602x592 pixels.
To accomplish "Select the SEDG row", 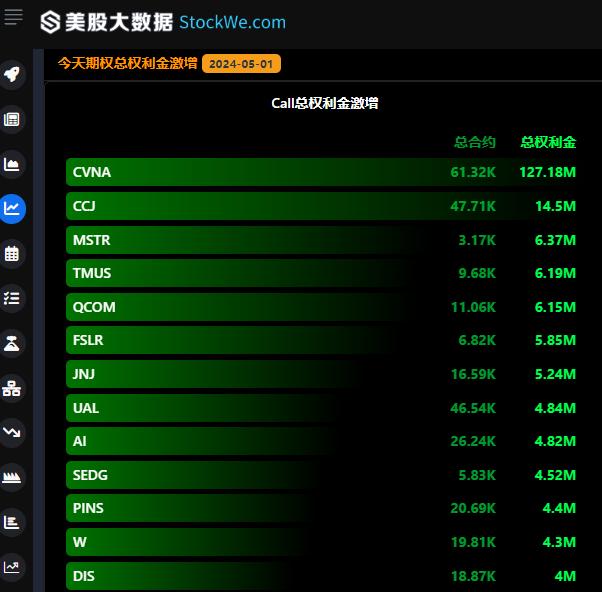I will point(321,475).
